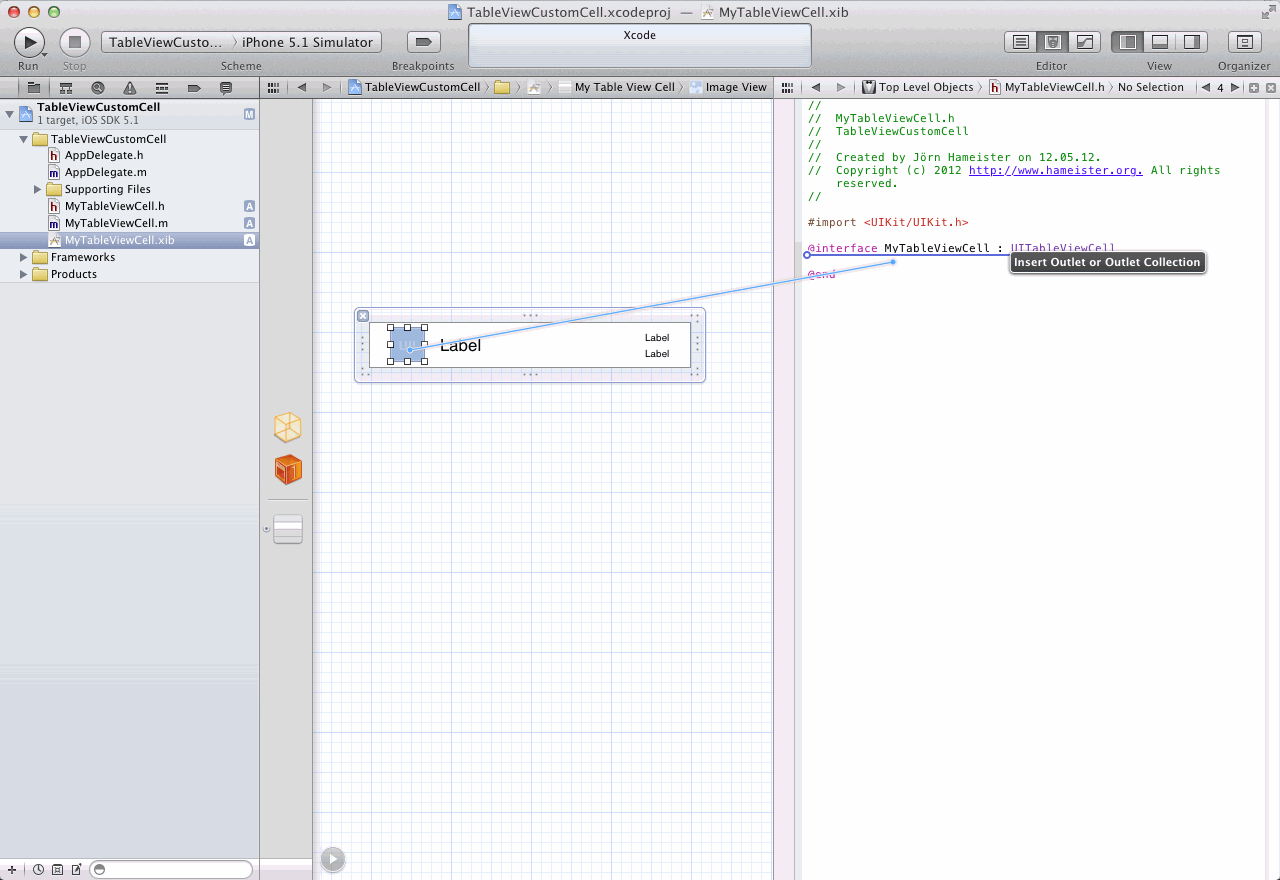Switch to the Standard editor view
The image size is (1280, 880).
(x=1020, y=42)
